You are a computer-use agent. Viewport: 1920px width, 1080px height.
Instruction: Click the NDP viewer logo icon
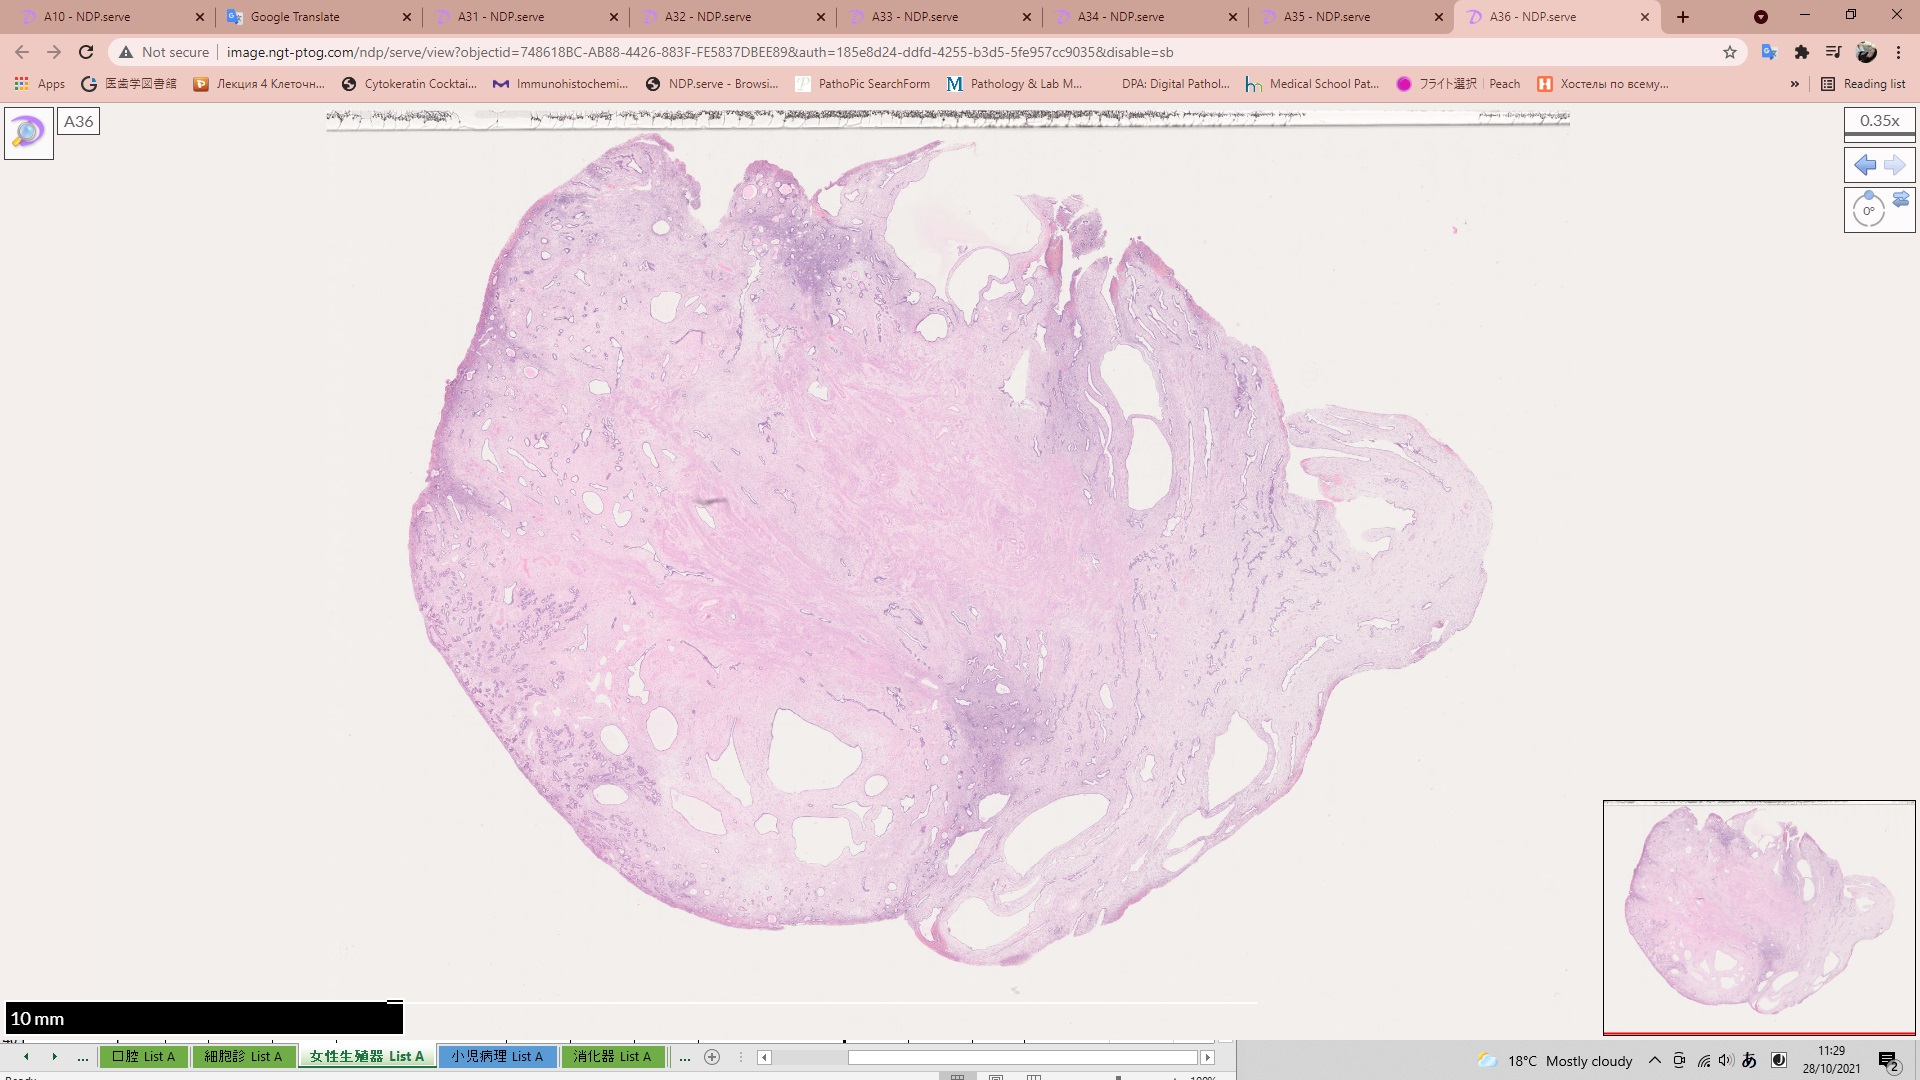coord(29,133)
